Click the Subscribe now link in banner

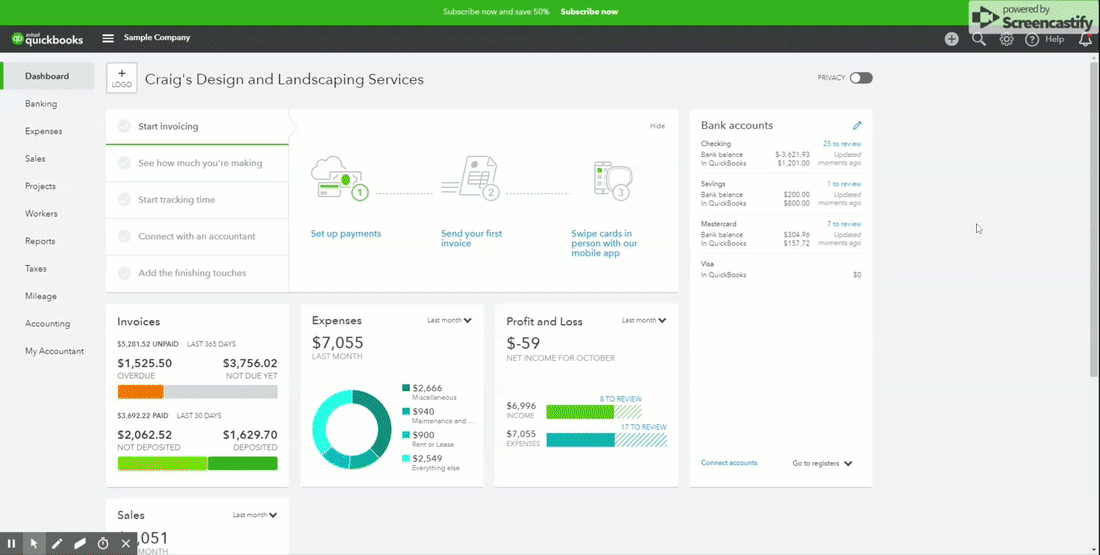pos(589,12)
